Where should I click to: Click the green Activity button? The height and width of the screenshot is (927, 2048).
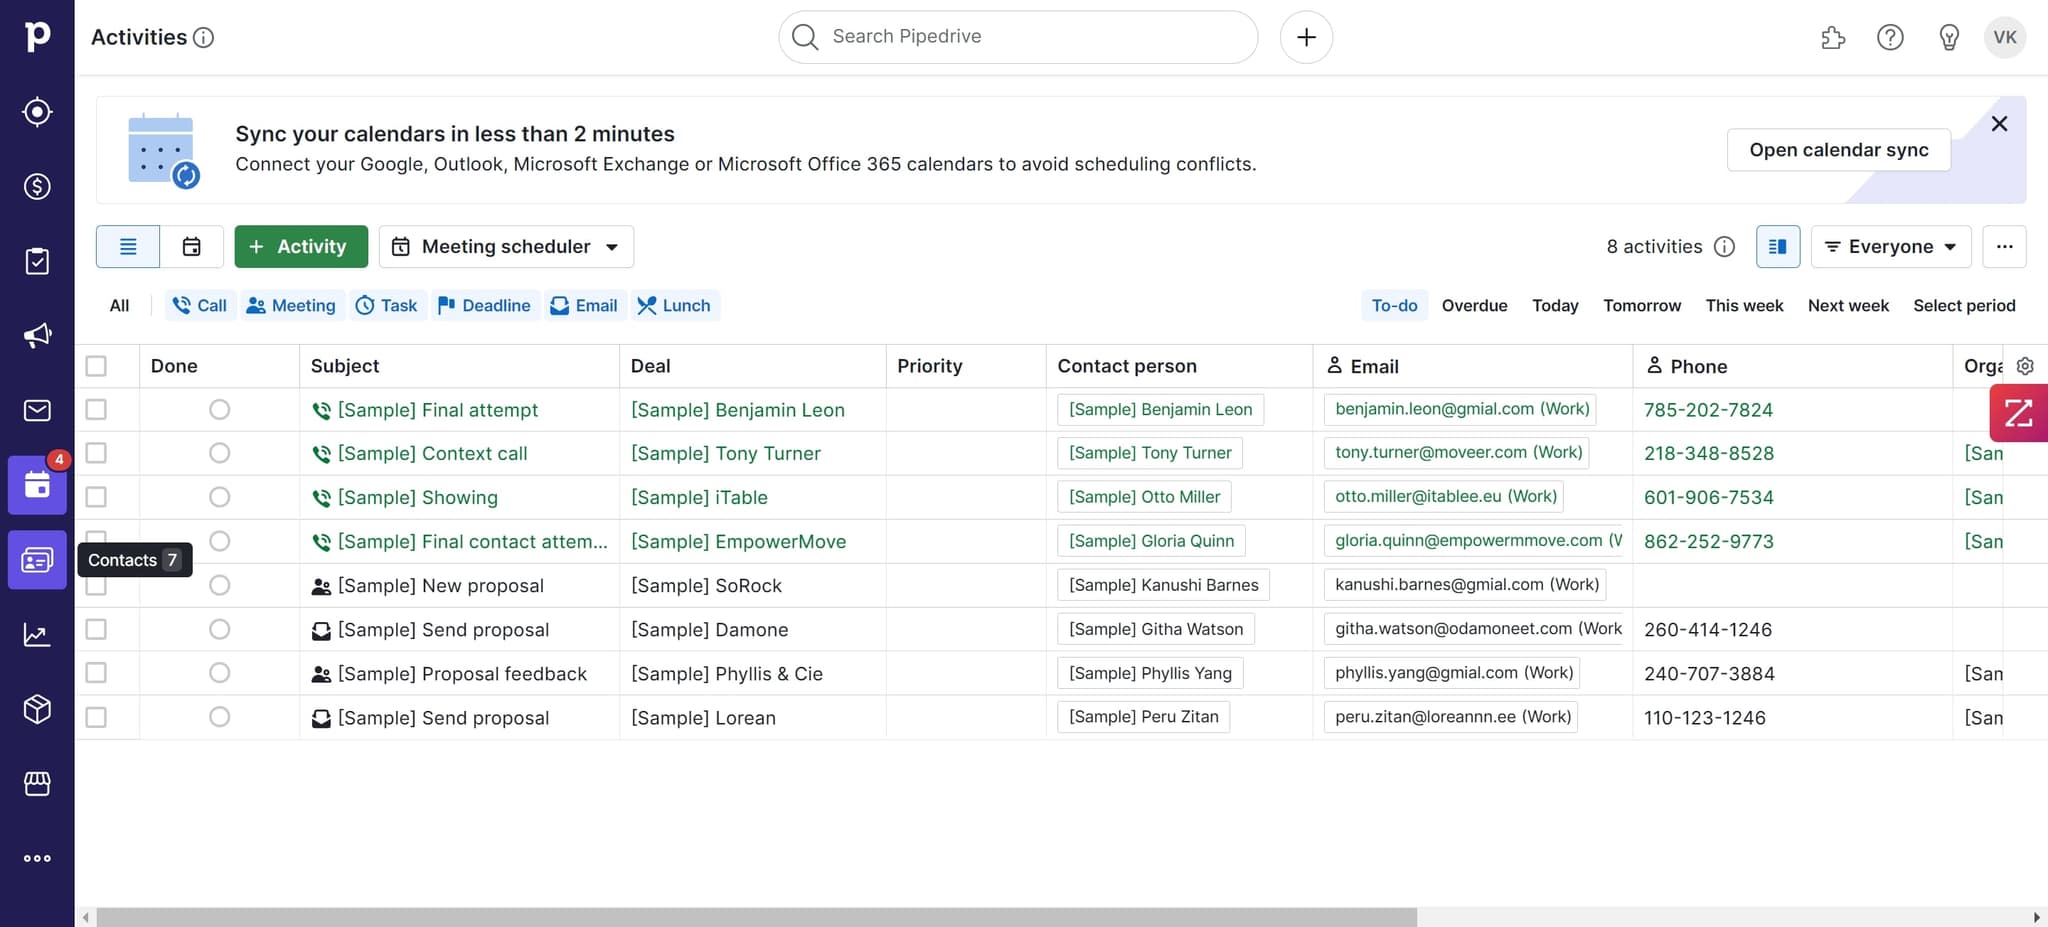(301, 247)
